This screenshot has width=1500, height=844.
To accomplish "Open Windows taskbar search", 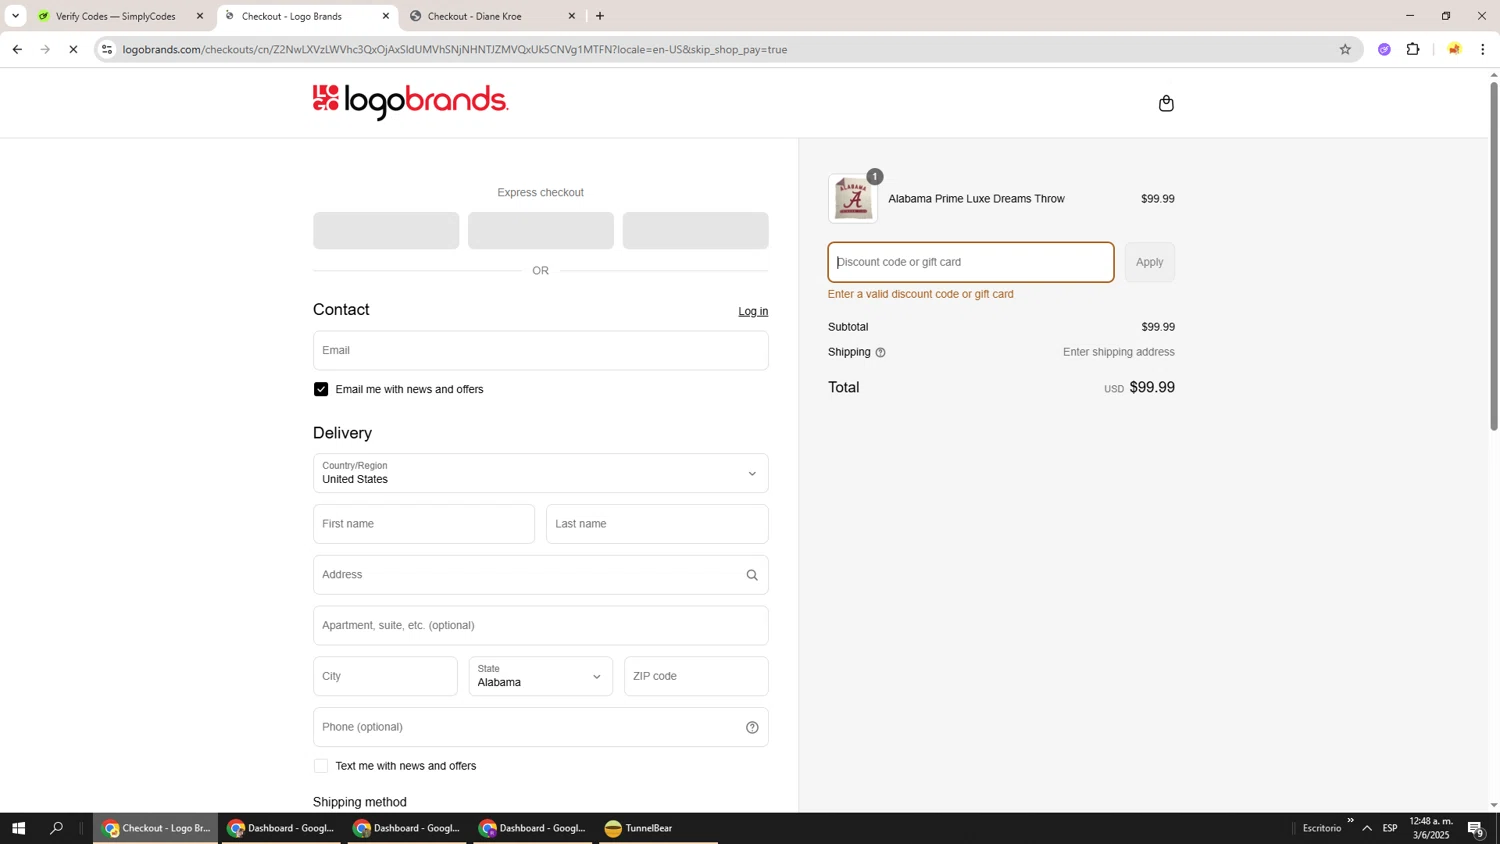I will [x=57, y=828].
